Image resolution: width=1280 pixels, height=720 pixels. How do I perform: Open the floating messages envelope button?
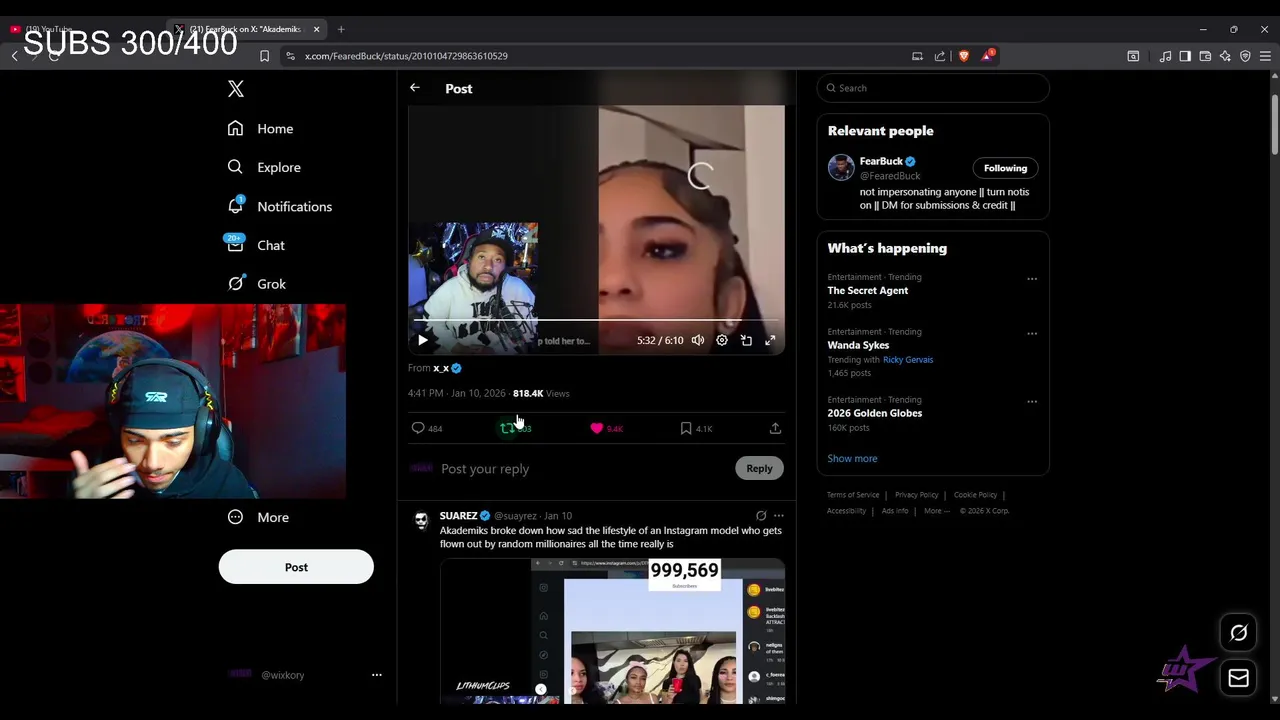click(1238, 678)
